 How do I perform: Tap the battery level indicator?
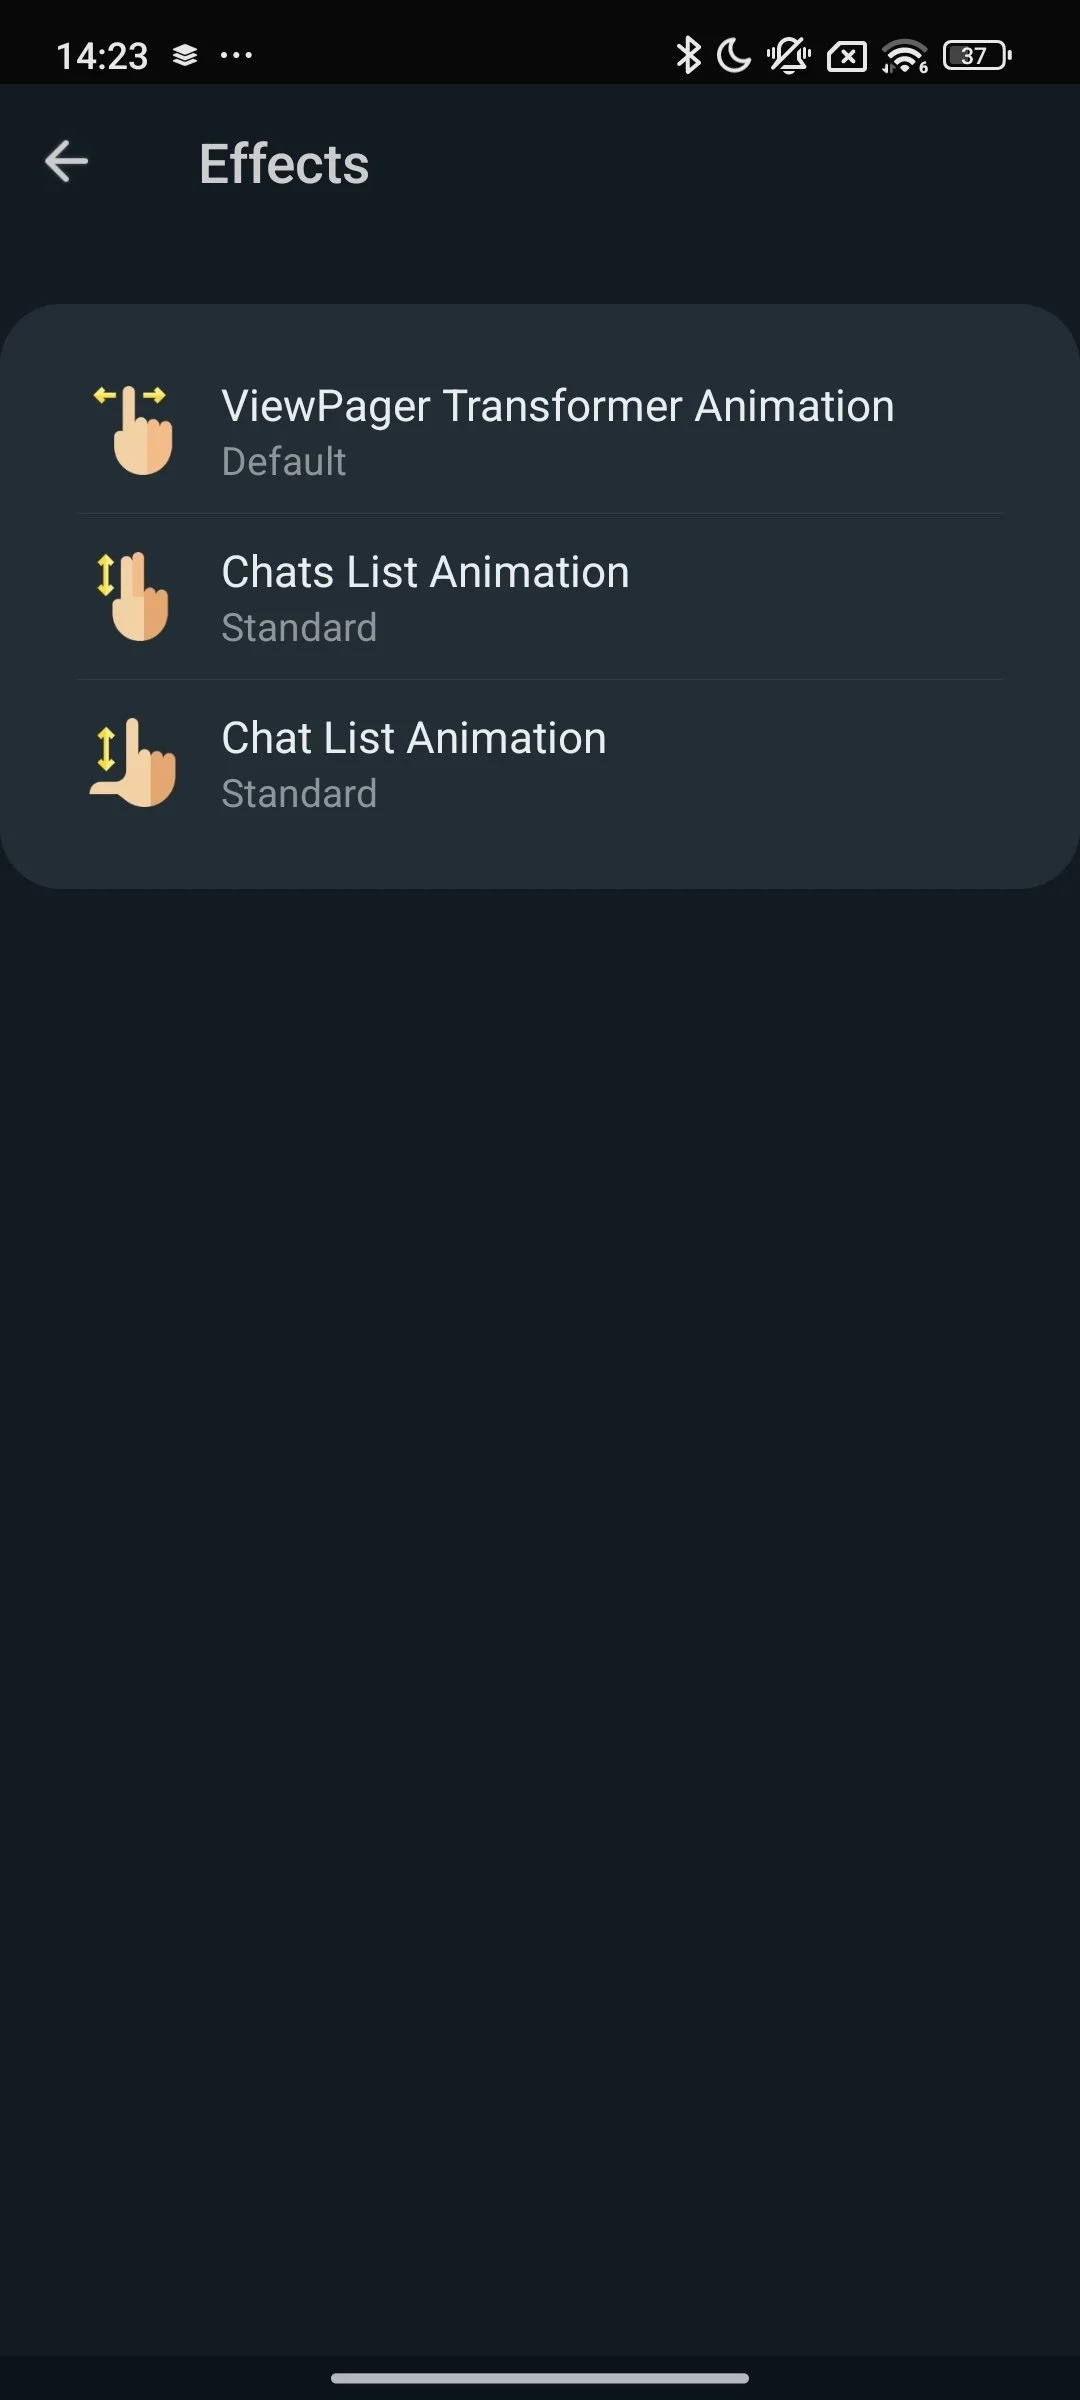click(977, 56)
